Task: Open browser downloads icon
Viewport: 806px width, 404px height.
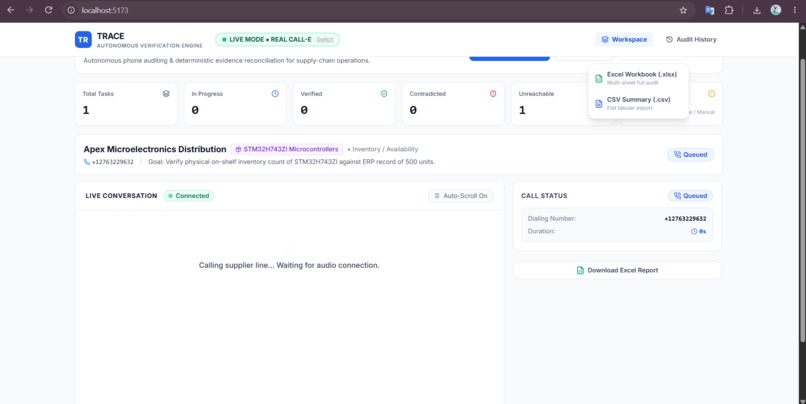Action: 757,10
